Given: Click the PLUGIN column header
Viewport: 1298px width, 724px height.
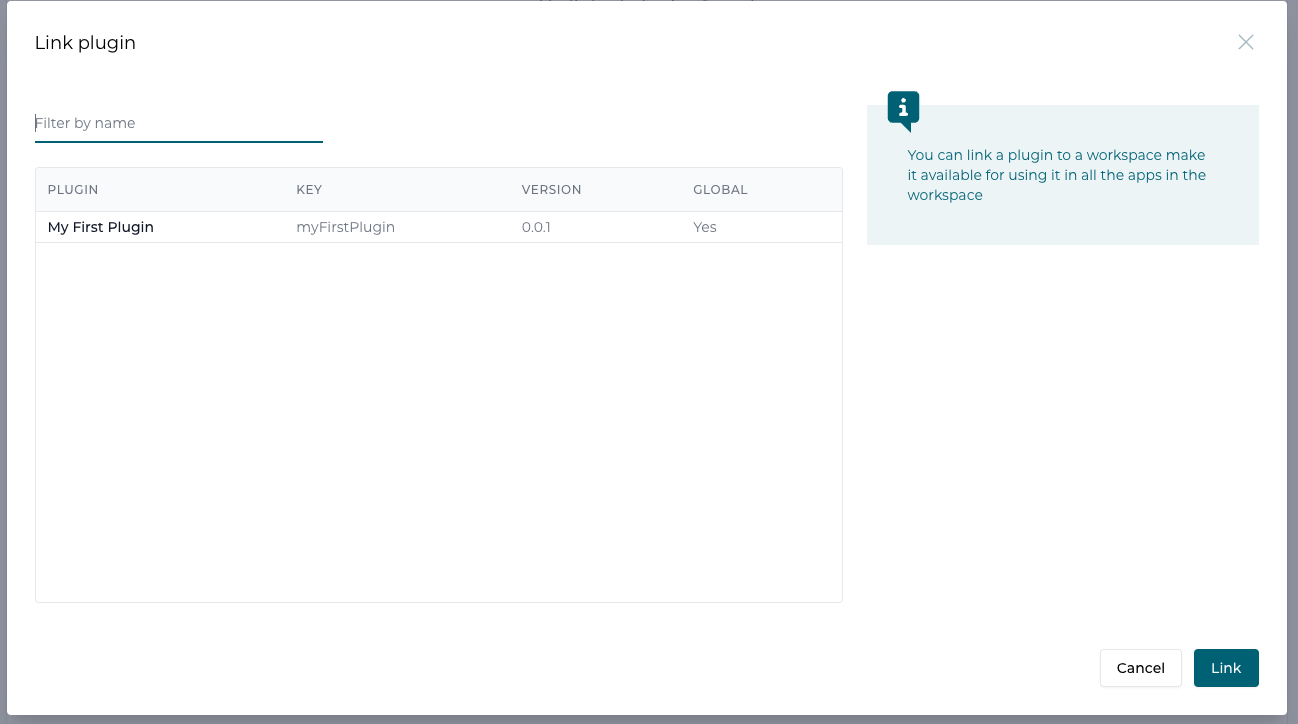Looking at the screenshot, I should coord(74,189).
